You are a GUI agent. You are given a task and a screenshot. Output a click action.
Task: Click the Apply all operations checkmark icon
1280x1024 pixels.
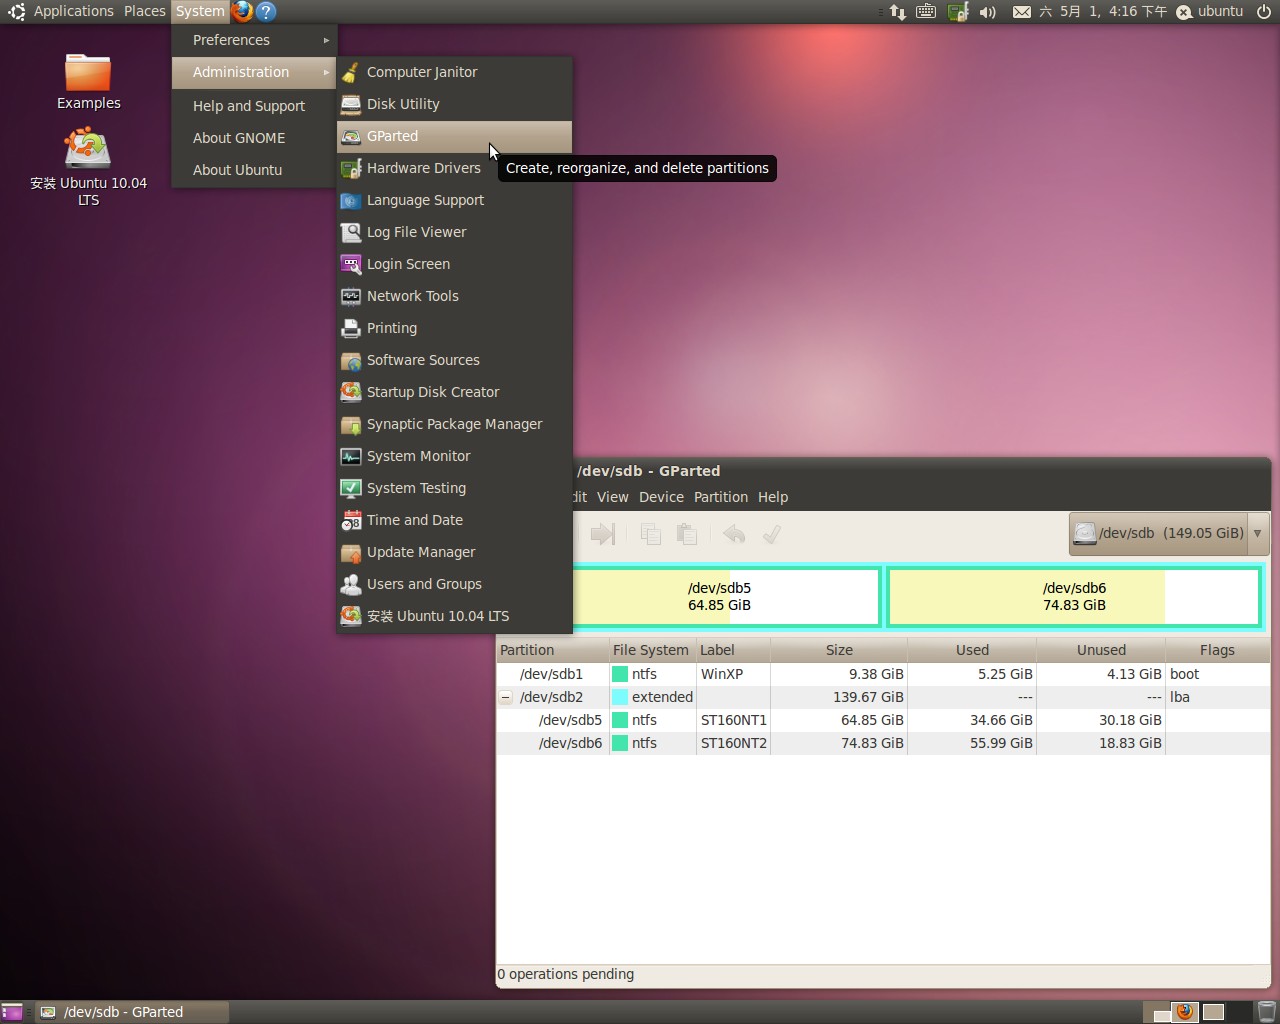(771, 534)
